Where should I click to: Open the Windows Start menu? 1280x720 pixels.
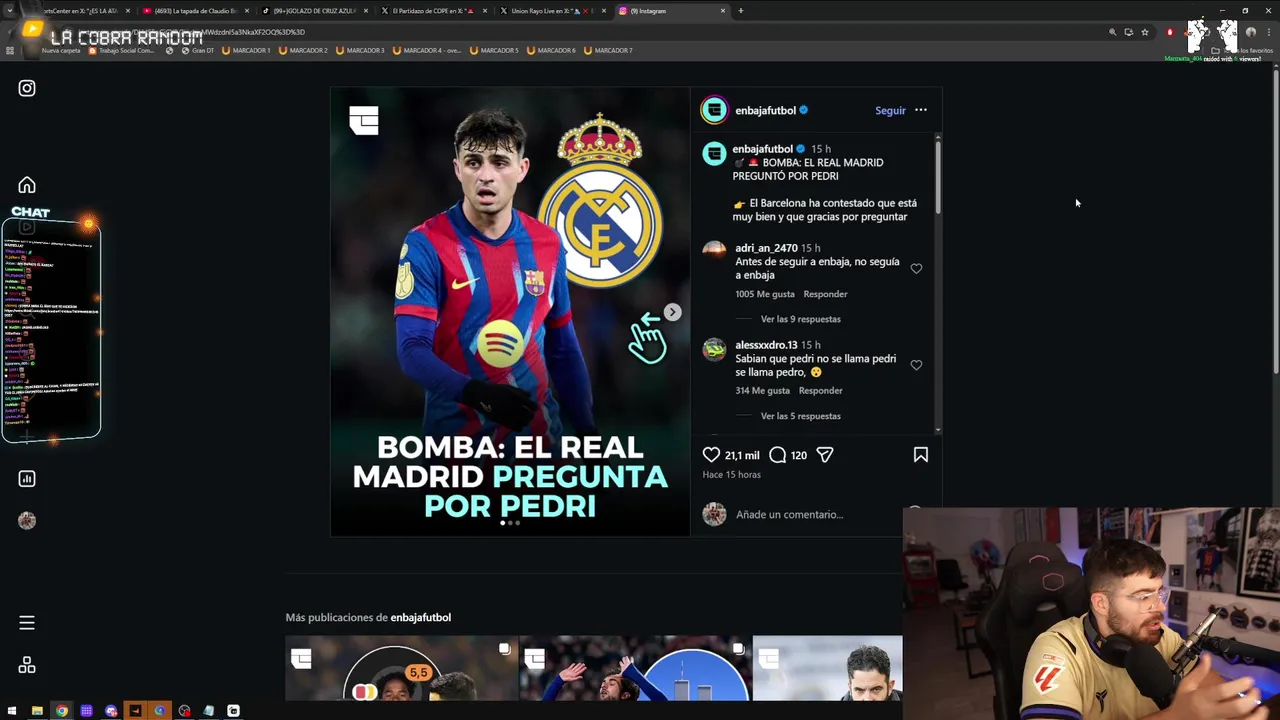pos(12,711)
